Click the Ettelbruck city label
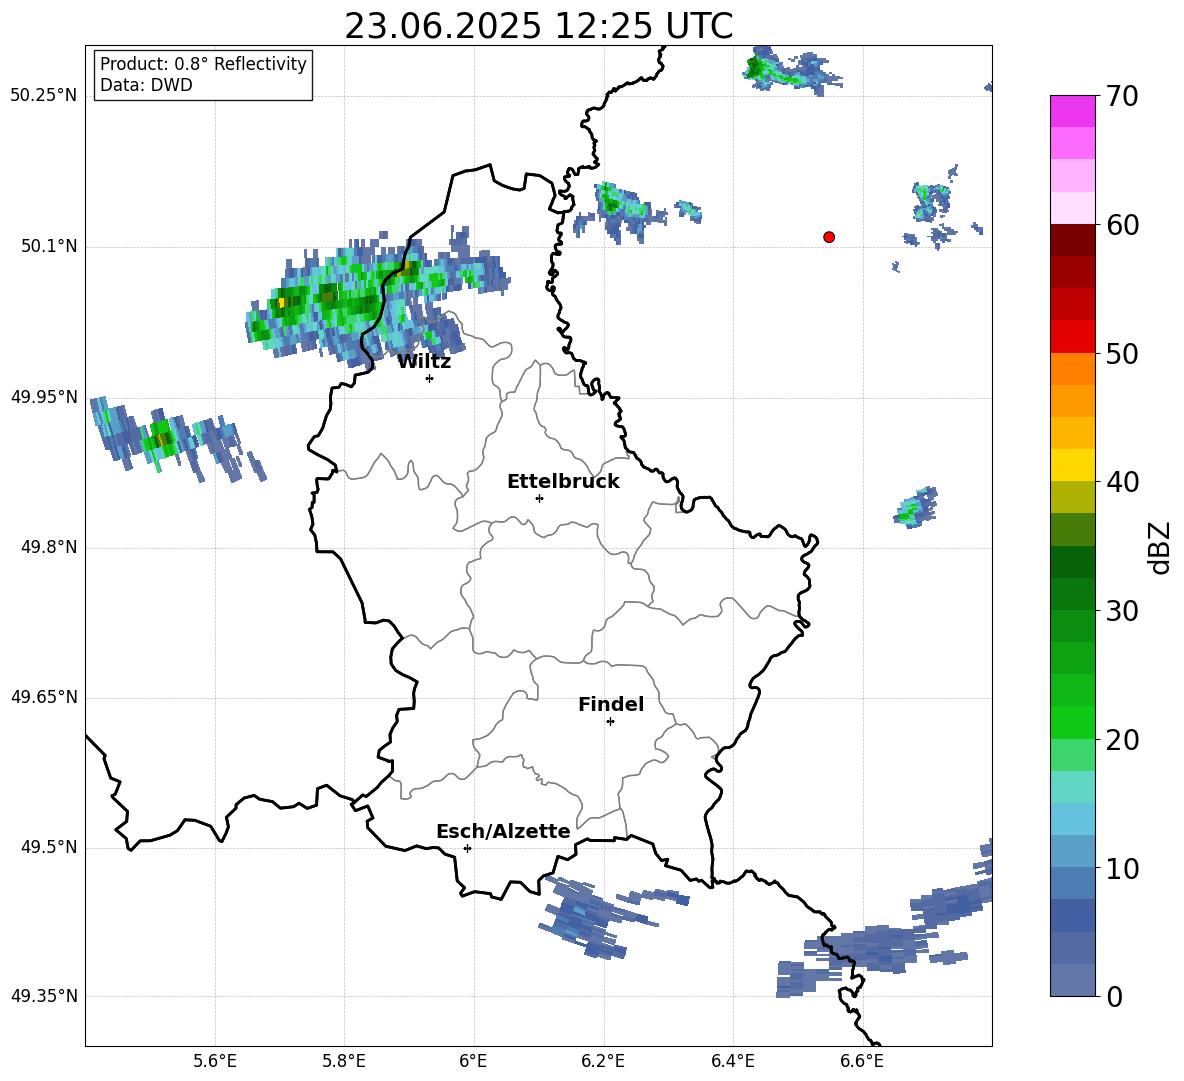This screenshot has width=1184, height=1081. coord(563,482)
